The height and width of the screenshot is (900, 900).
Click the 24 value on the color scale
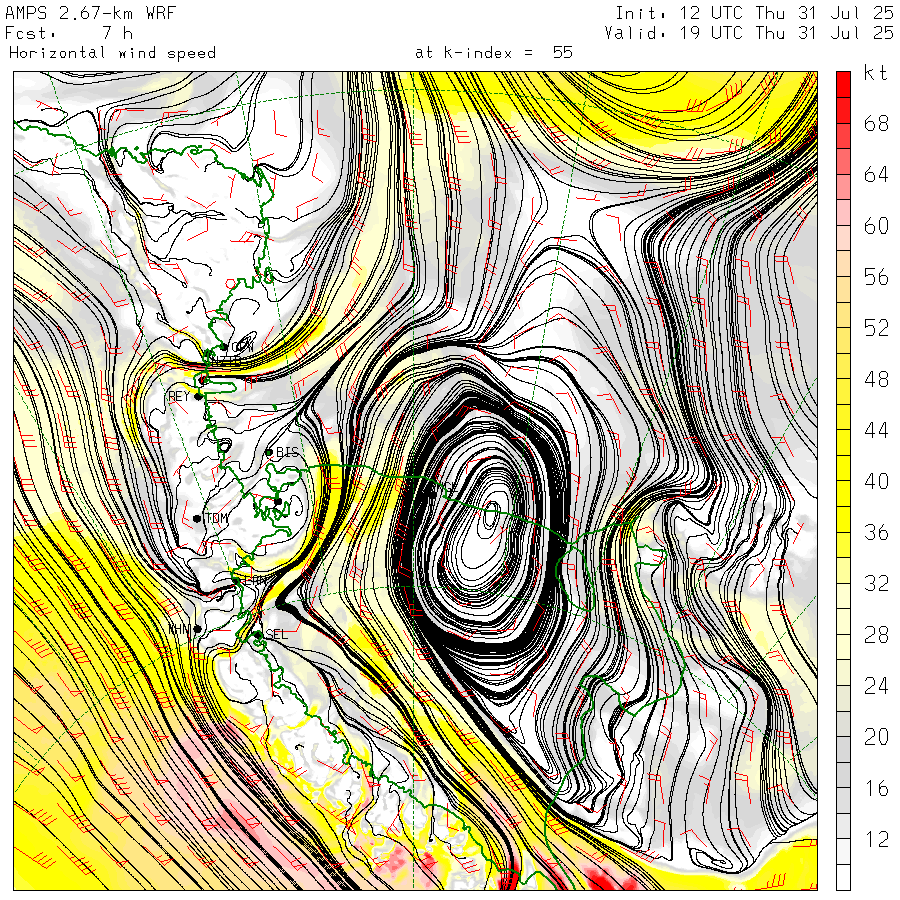coord(876,685)
